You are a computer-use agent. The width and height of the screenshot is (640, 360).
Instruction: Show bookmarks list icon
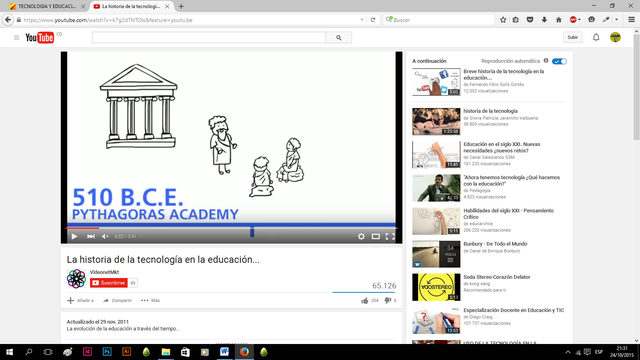pyautogui.click(x=516, y=20)
